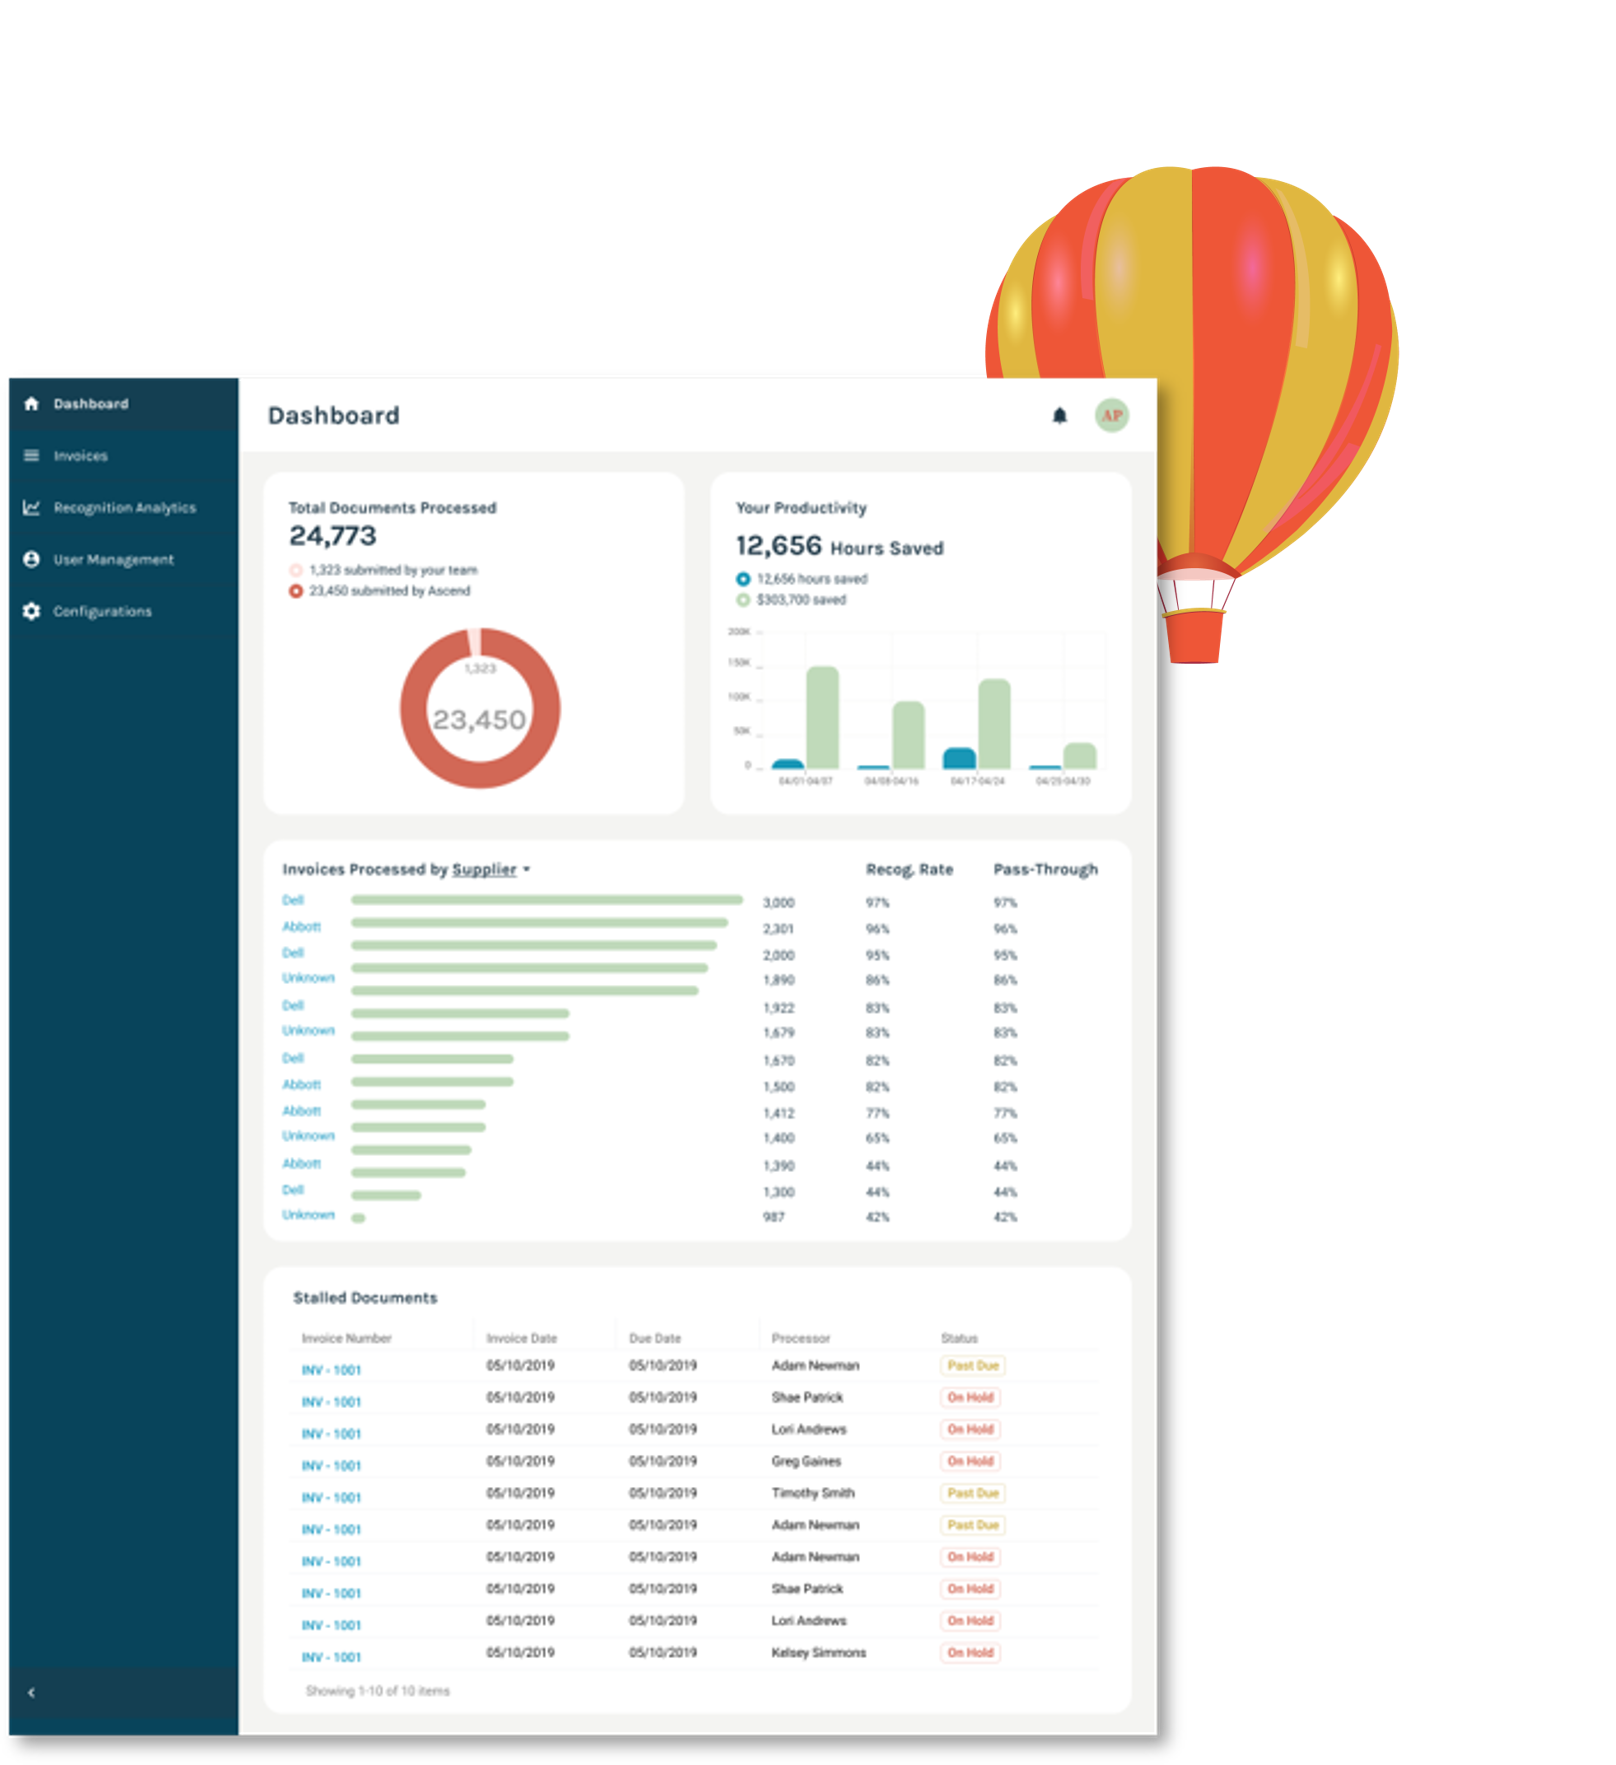Sort by the Status column header
Image resolution: width=1616 pixels, height=1765 pixels.
pyautogui.click(x=959, y=1338)
